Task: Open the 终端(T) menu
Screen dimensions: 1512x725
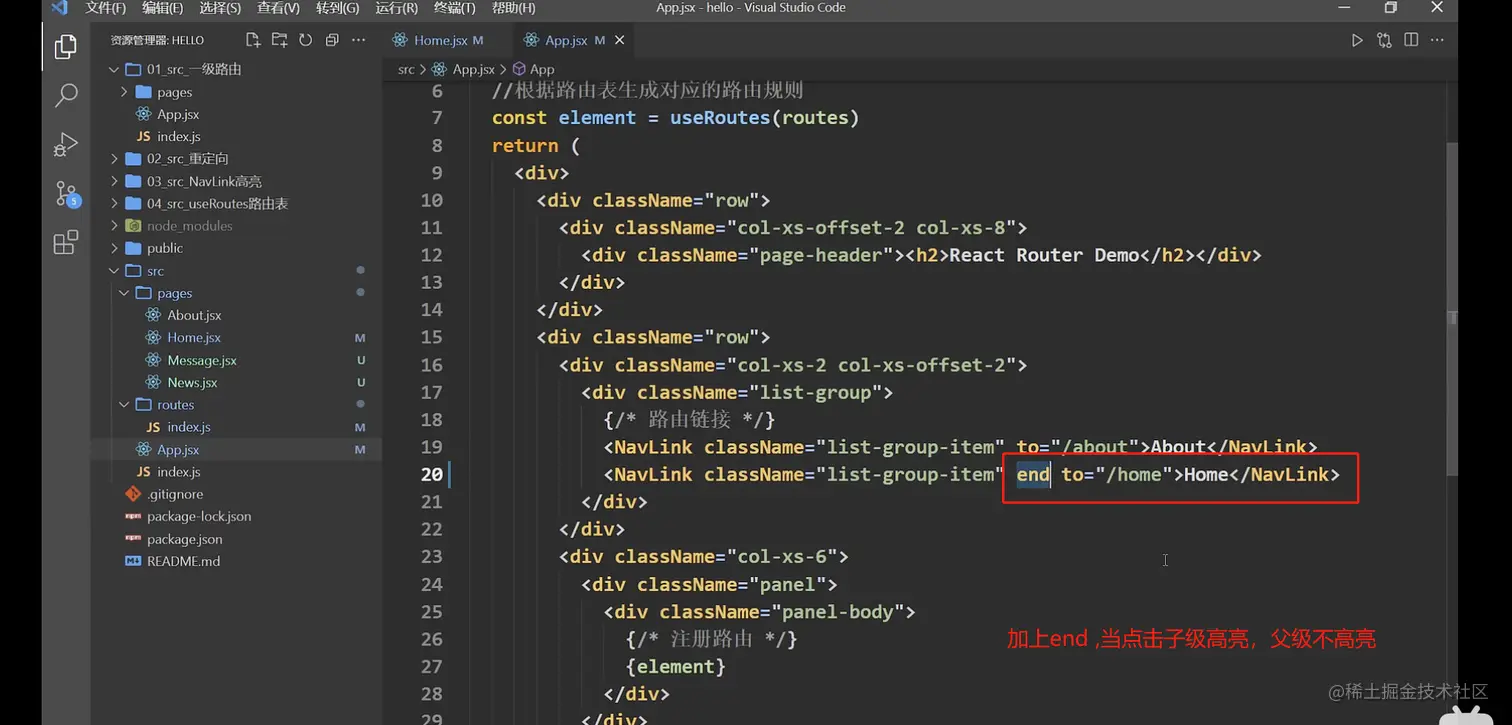Action: pyautogui.click(x=455, y=8)
